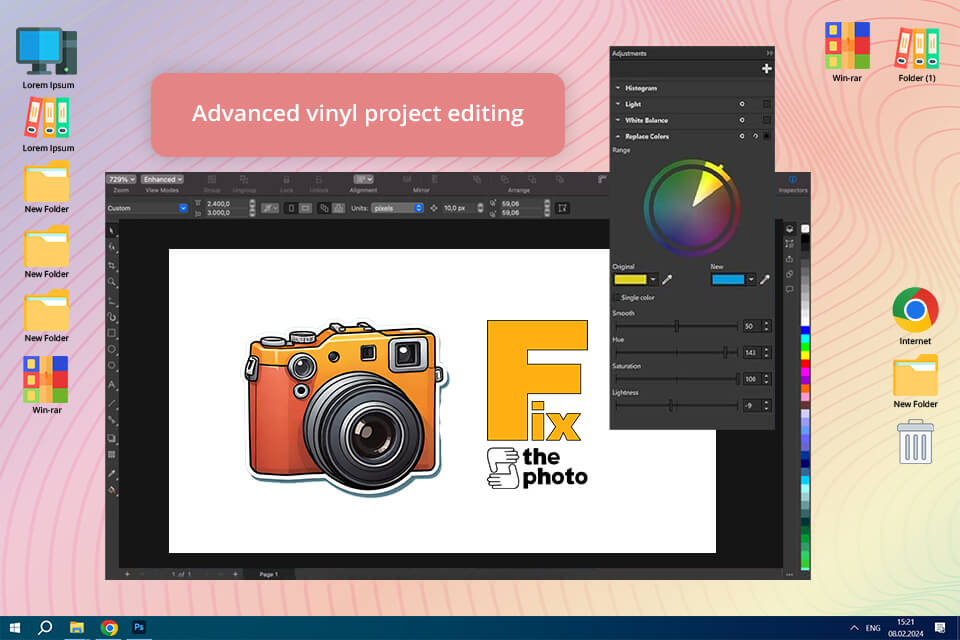
Task: Collapse the Light section
Action: pos(618,104)
